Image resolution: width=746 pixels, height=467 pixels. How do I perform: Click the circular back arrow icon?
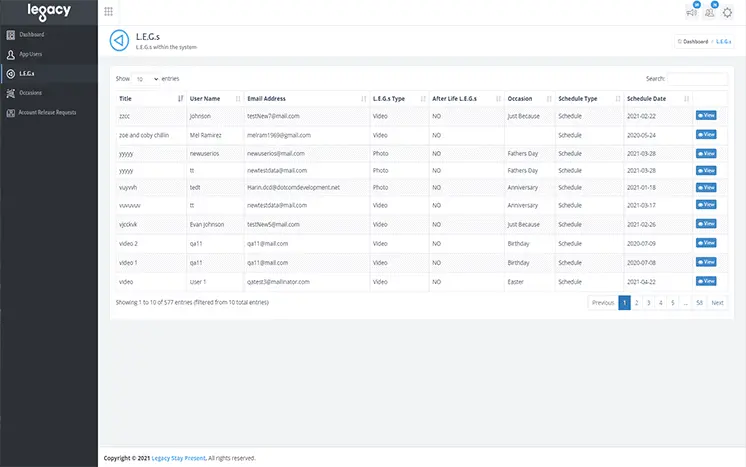[119, 40]
